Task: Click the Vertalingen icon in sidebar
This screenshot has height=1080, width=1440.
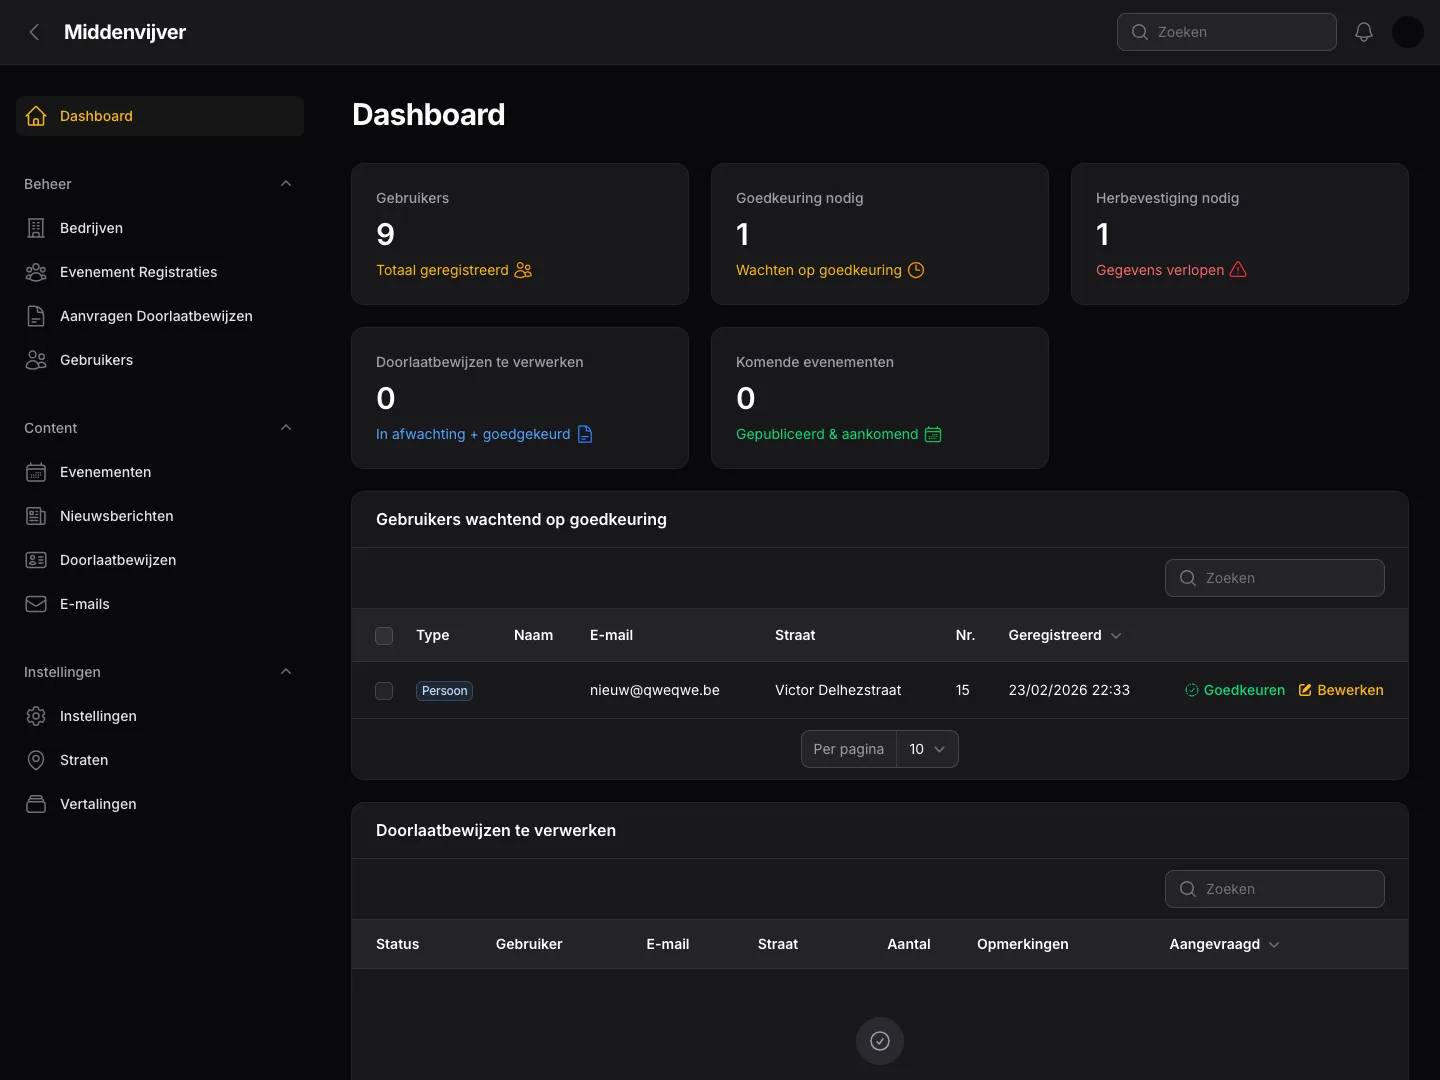Action: click(x=36, y=804)
